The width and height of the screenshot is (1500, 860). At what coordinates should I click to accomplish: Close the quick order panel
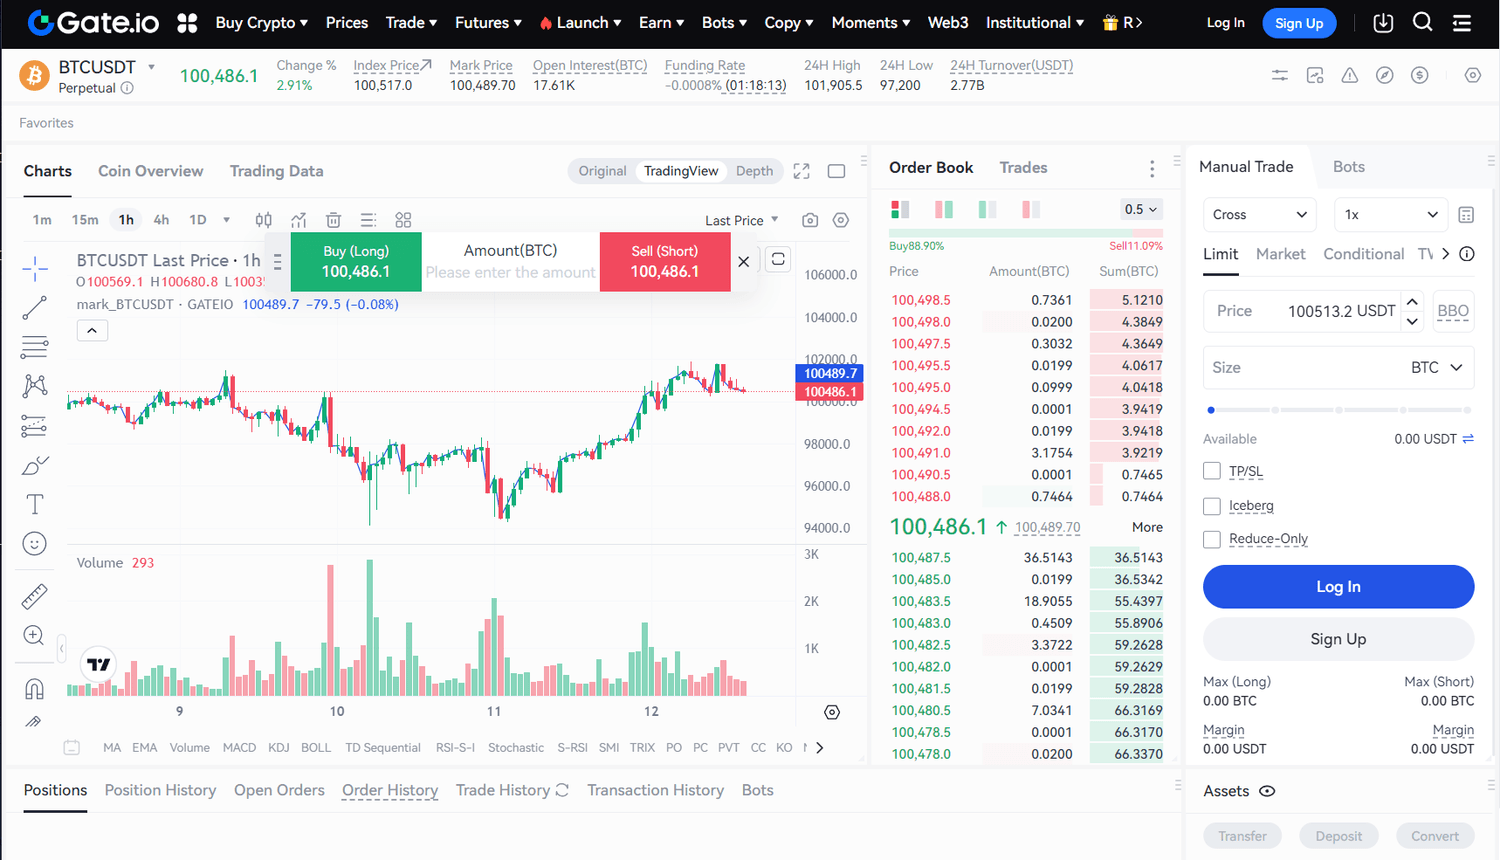tap(744, 261)
